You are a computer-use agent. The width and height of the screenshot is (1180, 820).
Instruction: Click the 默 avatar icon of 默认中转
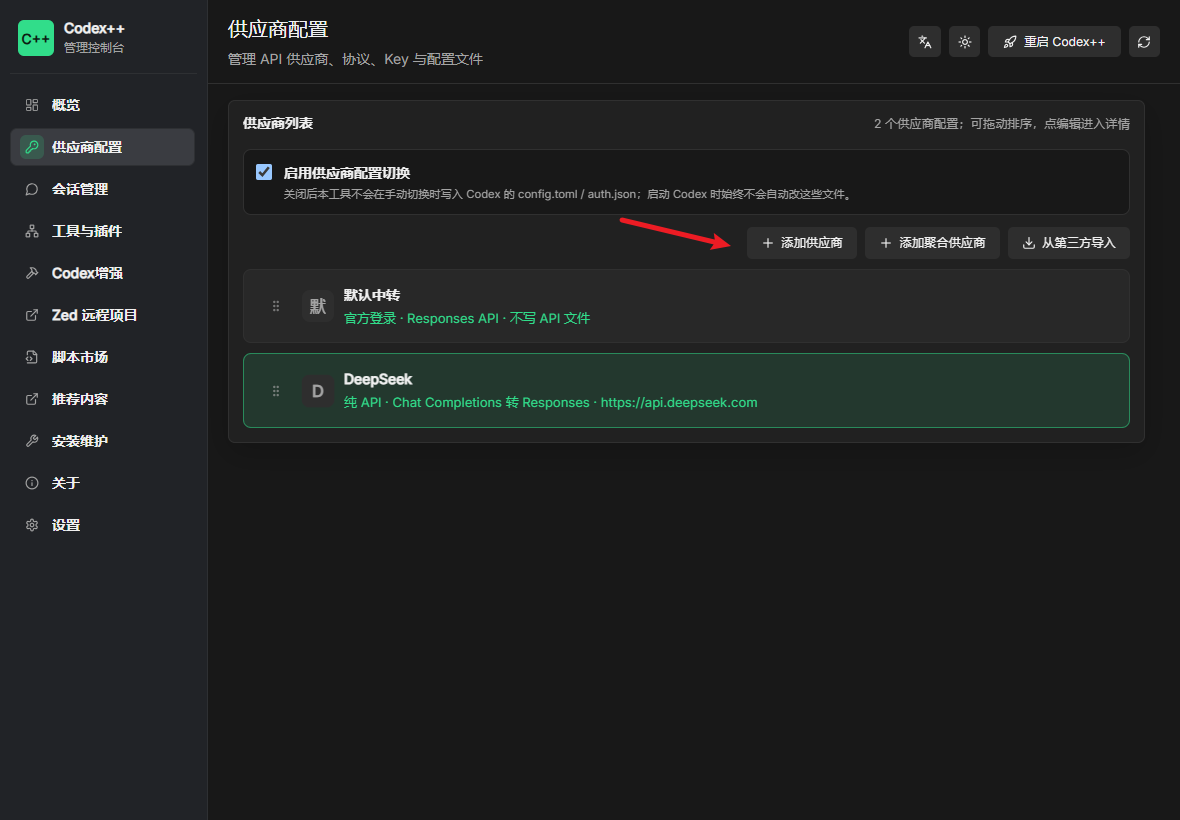tap(318, 306)
